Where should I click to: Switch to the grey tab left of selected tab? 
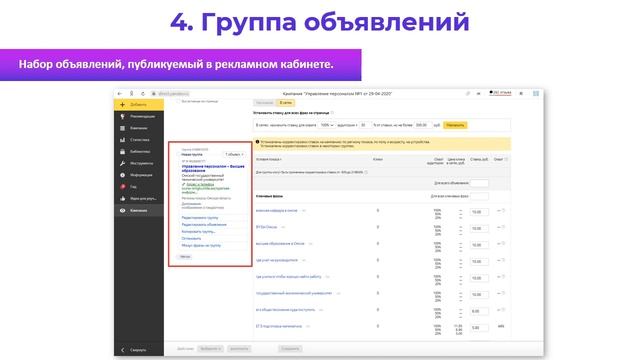click(x=264, y=103)
